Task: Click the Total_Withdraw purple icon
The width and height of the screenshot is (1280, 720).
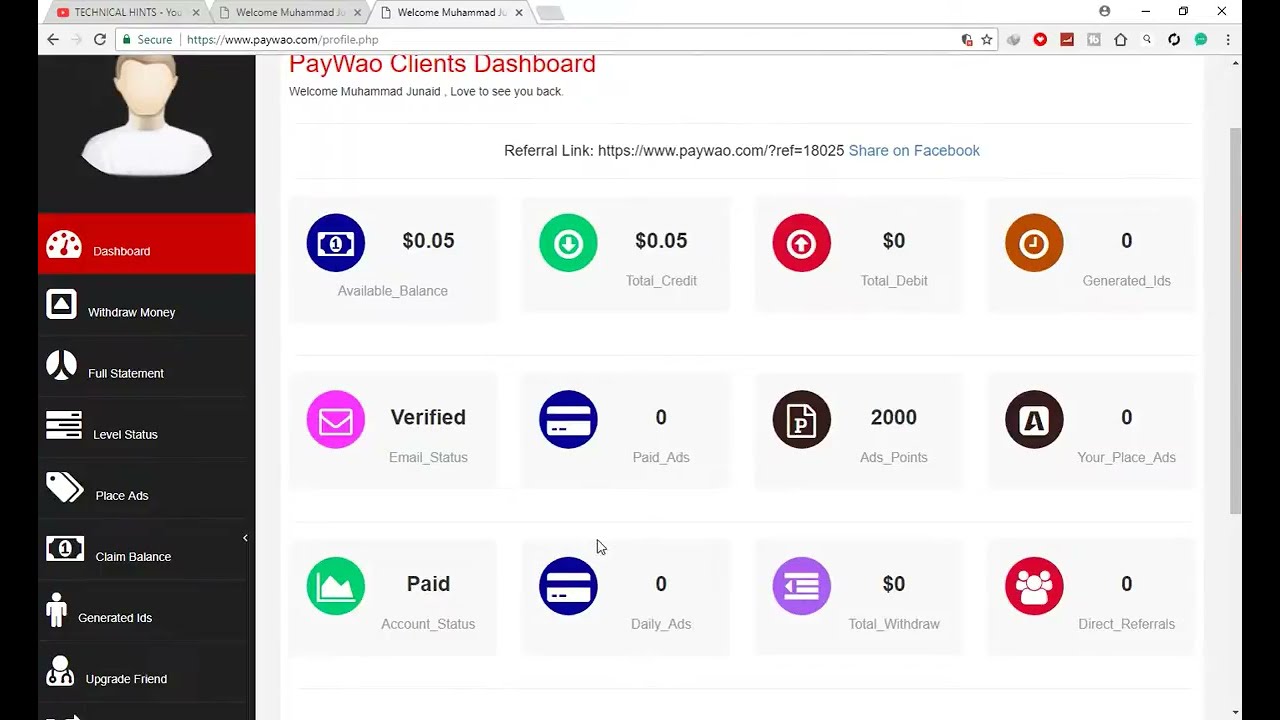Action: click(801, 586)
